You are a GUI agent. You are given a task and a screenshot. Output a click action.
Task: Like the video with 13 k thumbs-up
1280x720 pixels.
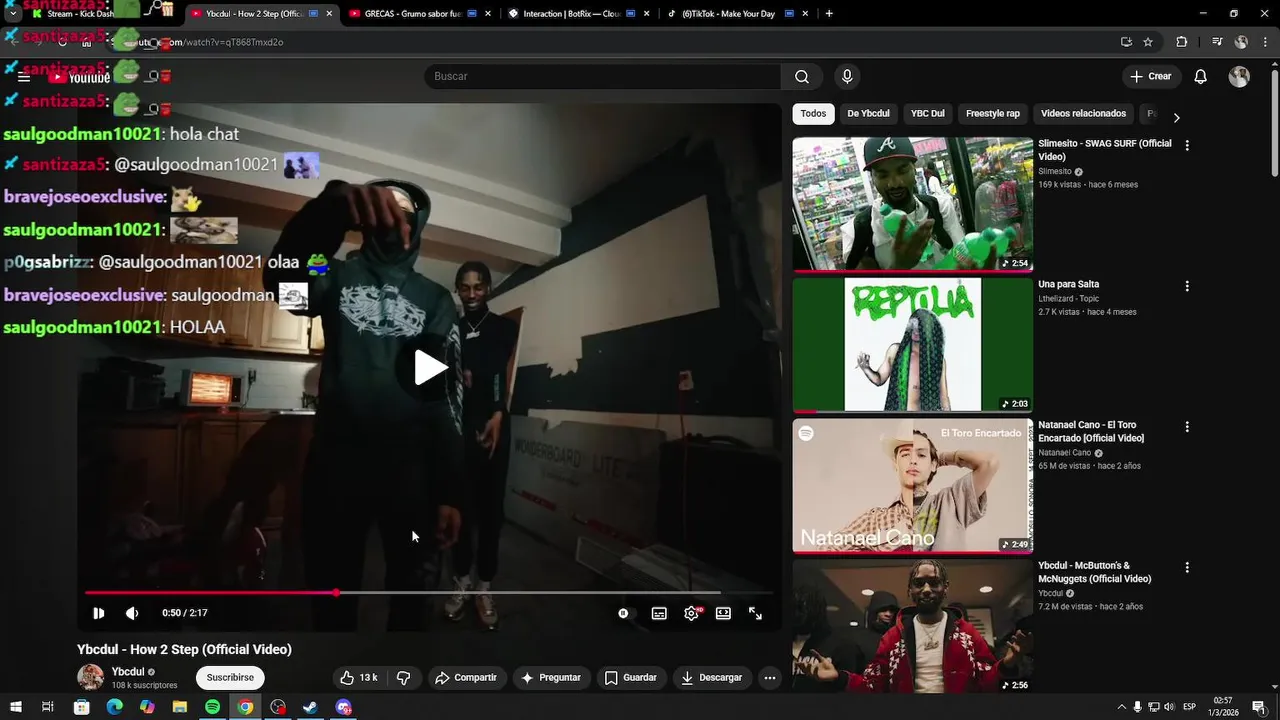(x=358, y=677)
